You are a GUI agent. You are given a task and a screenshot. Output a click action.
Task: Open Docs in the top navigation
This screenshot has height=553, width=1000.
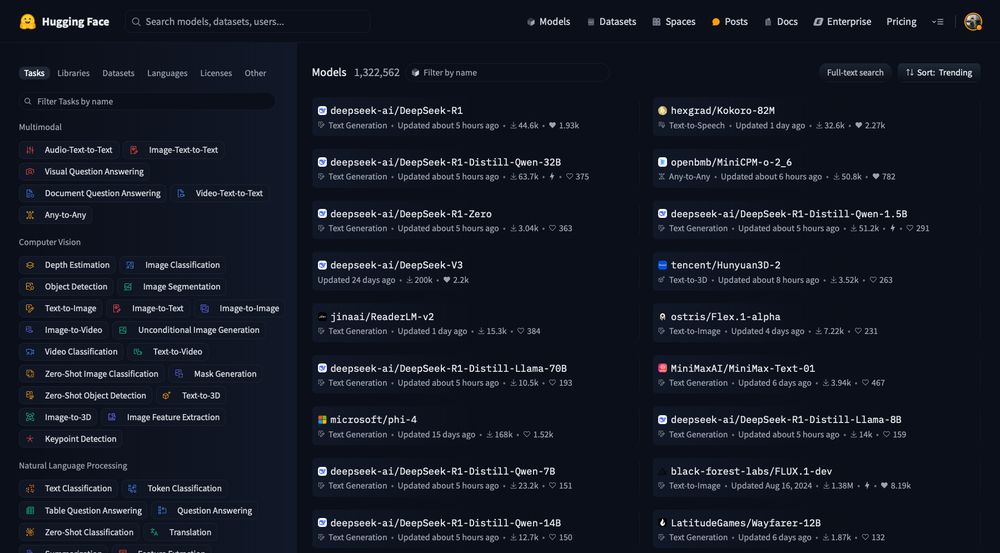click(781, 22)
